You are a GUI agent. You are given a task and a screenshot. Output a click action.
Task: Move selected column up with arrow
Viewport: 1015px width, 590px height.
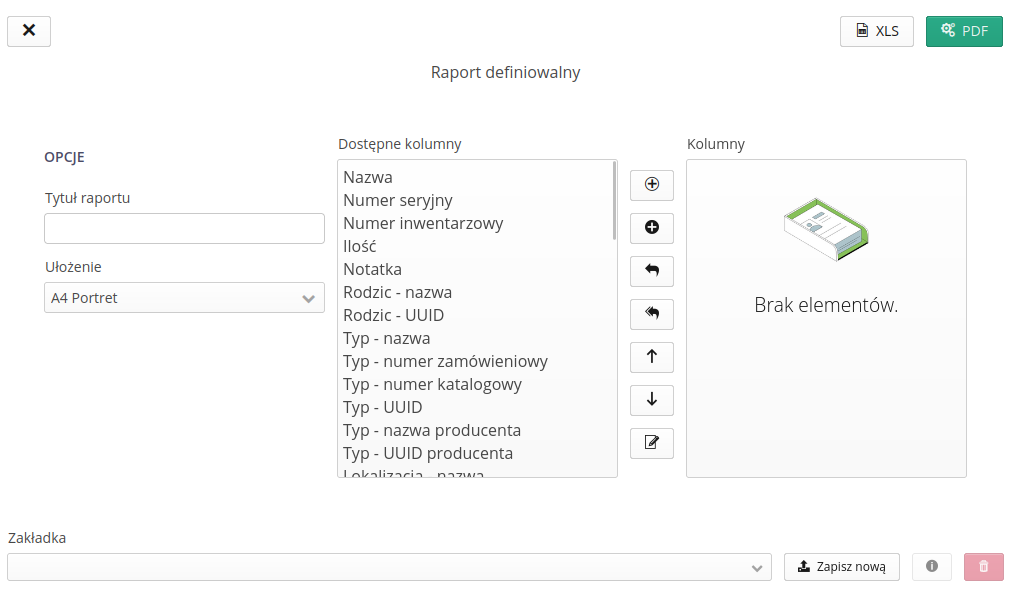click(652, 357)
